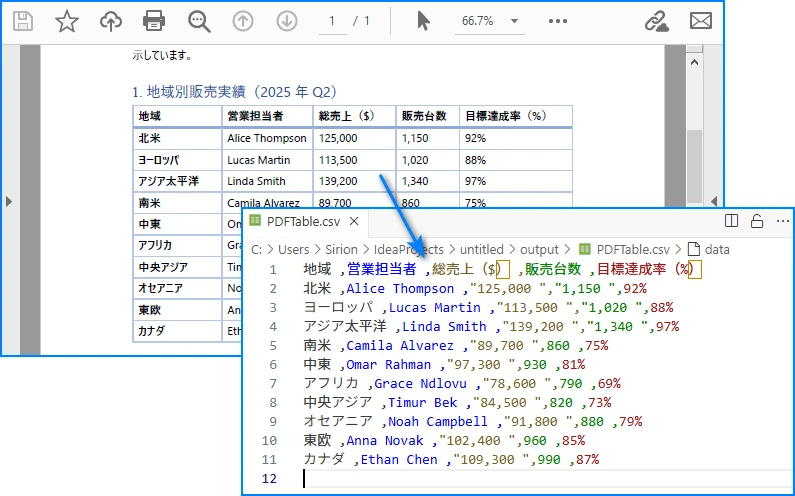Click 'Anna Novak' in CSV line 10
795x496 pixels.
(385, 441)
